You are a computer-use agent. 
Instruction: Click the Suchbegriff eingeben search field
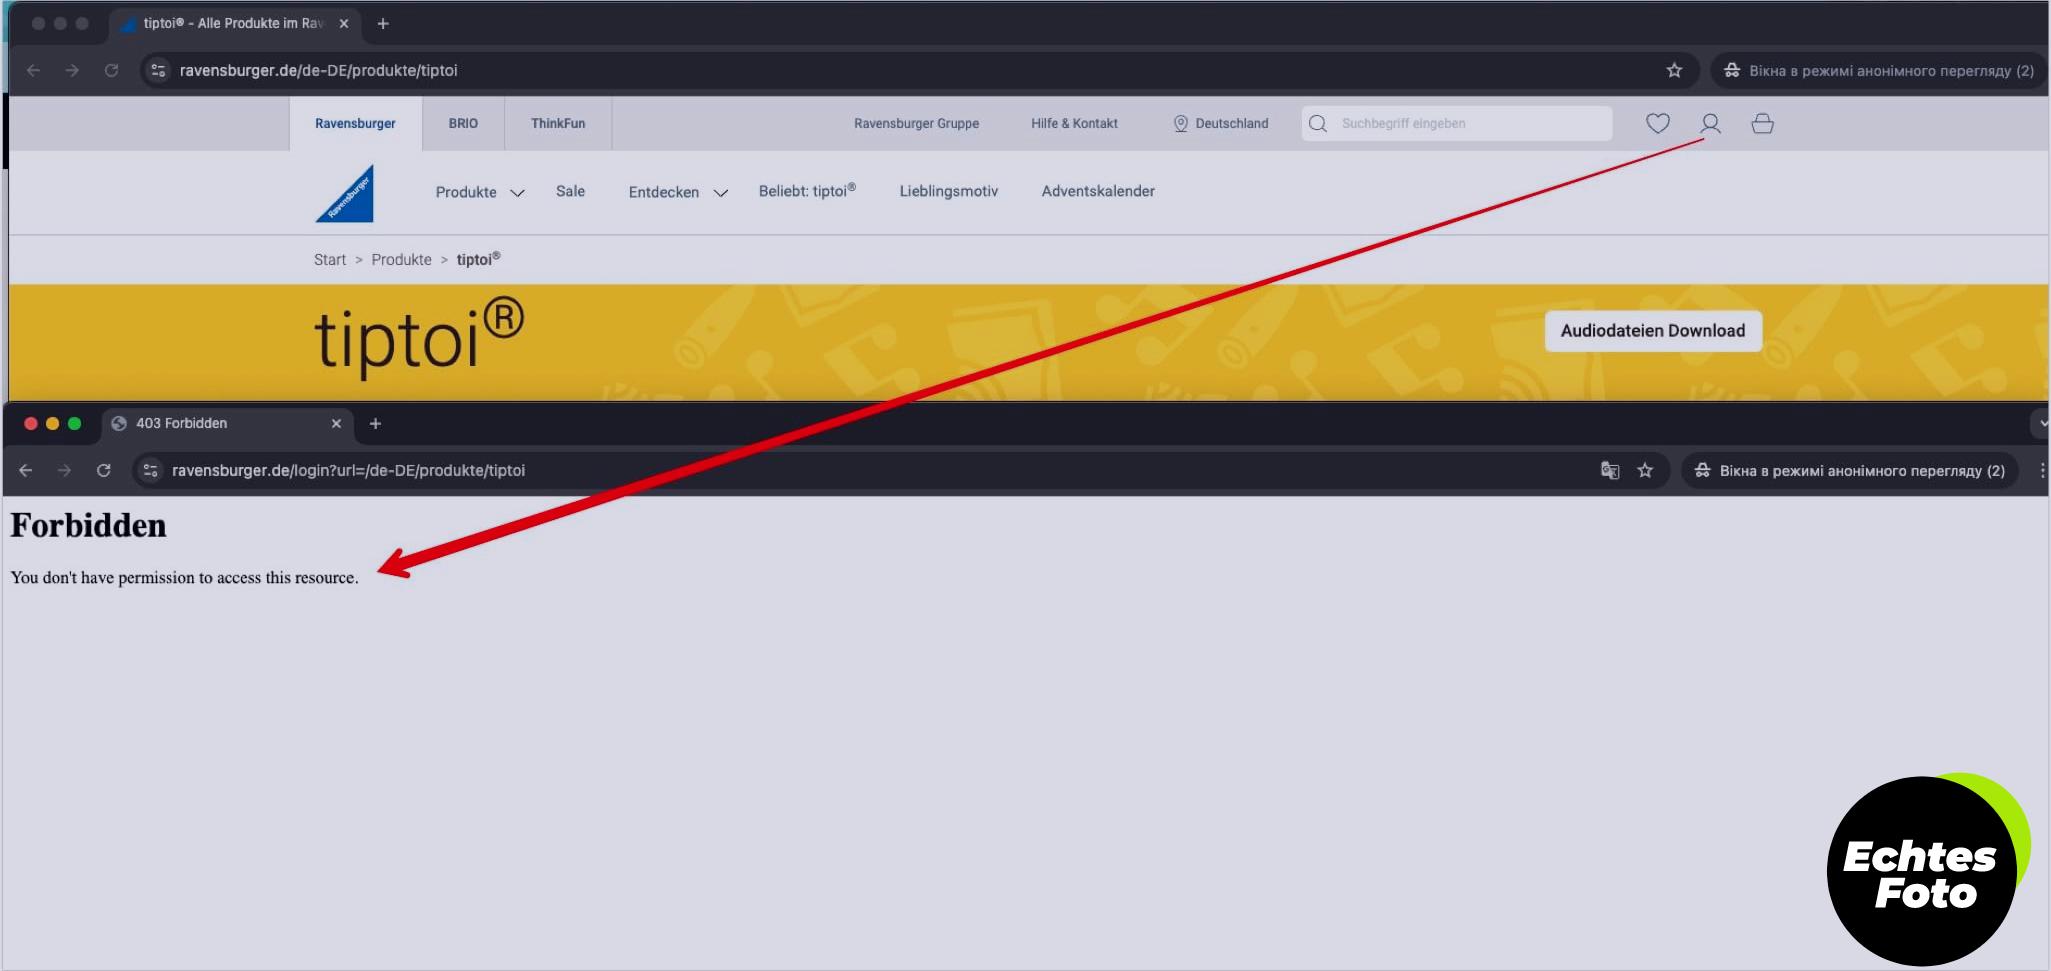[x=1457, y=123]
